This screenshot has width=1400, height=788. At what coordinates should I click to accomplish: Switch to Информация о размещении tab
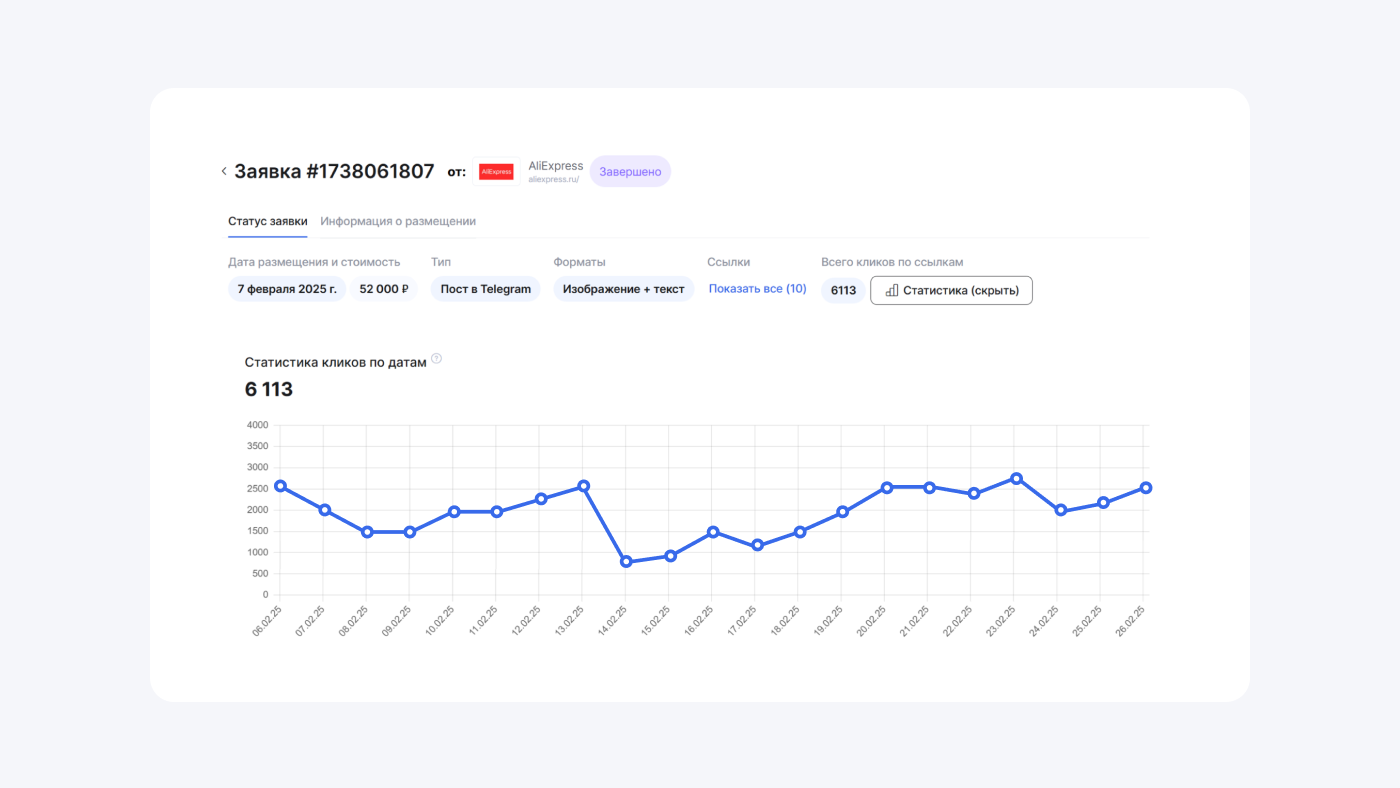[398, 221]
